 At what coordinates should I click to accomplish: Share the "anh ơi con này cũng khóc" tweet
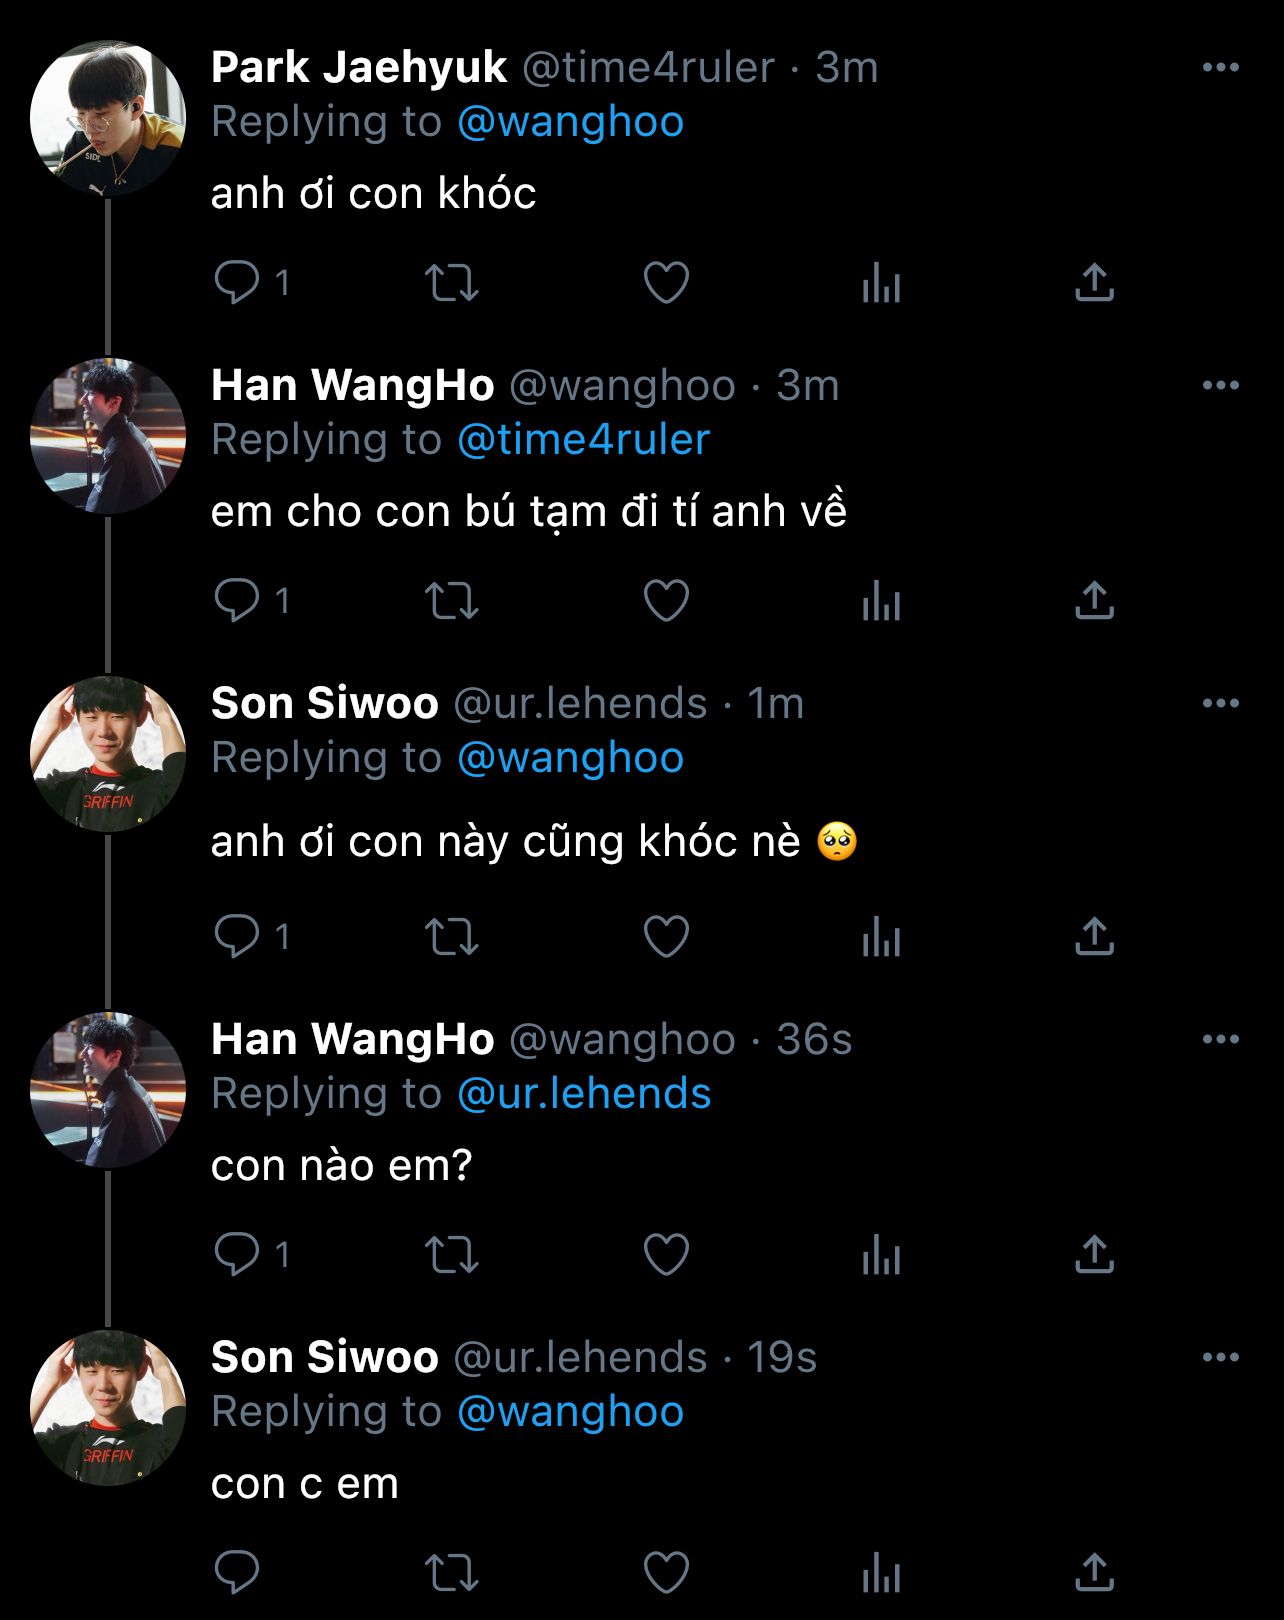[x=1094, y=937]
